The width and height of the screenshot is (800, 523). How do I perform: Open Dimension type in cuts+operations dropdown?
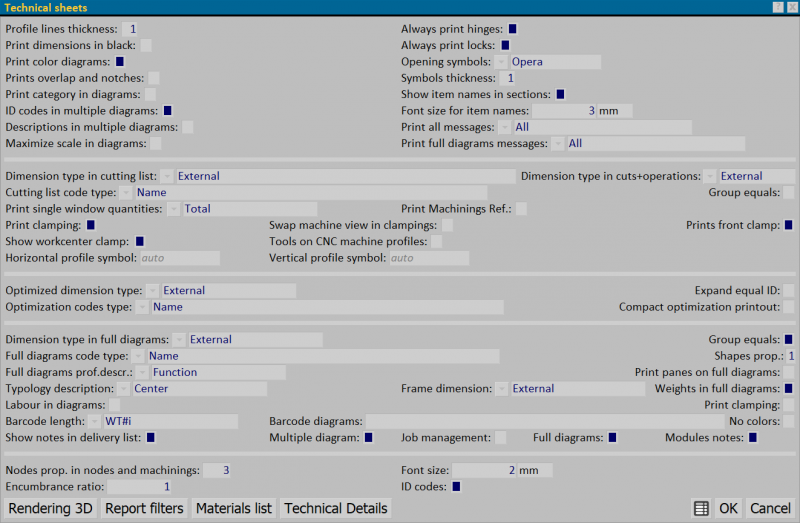click(710, 176)
